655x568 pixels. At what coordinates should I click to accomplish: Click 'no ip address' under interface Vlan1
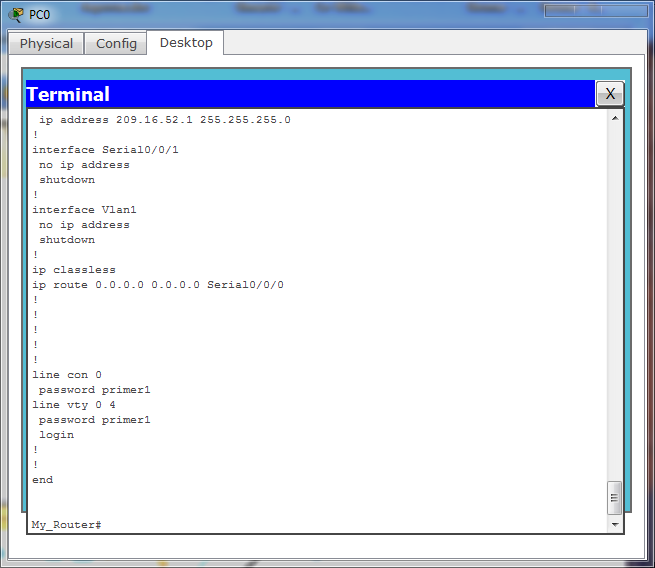pos(84,225)
